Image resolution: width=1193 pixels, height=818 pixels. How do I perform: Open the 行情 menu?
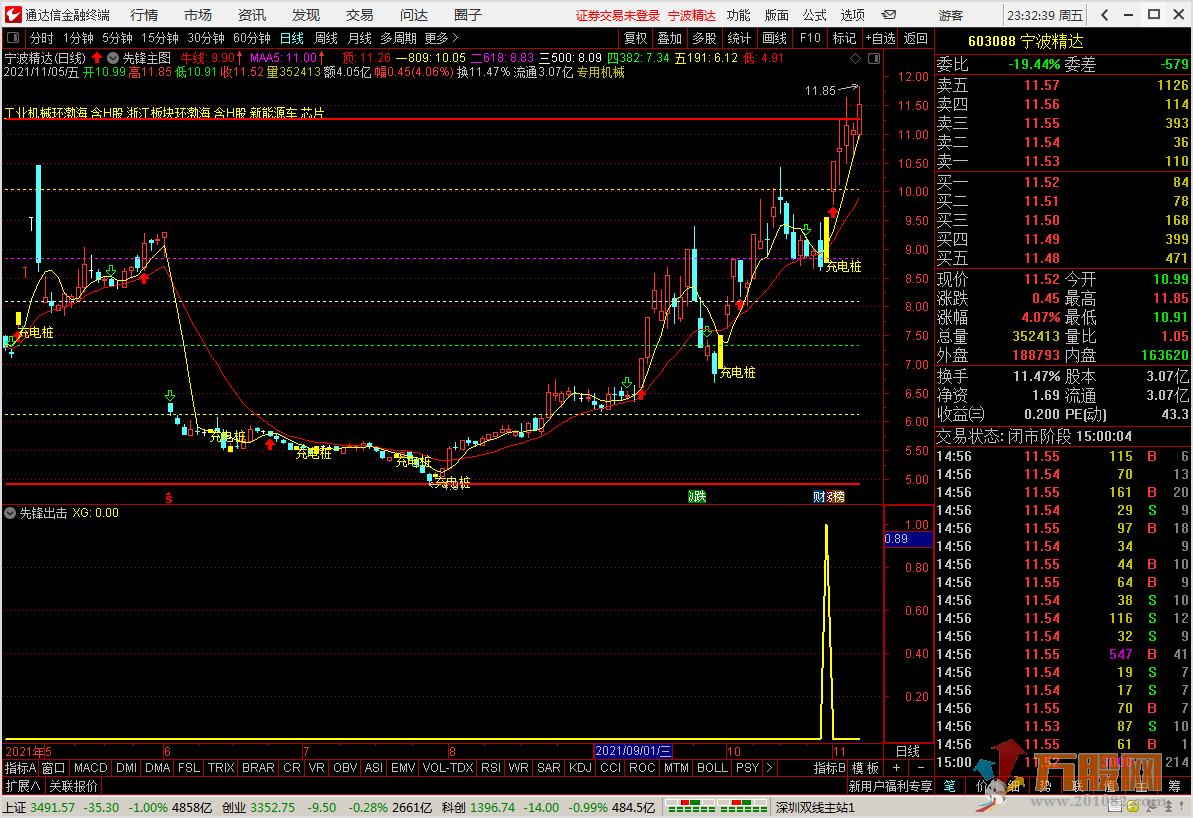144,15
